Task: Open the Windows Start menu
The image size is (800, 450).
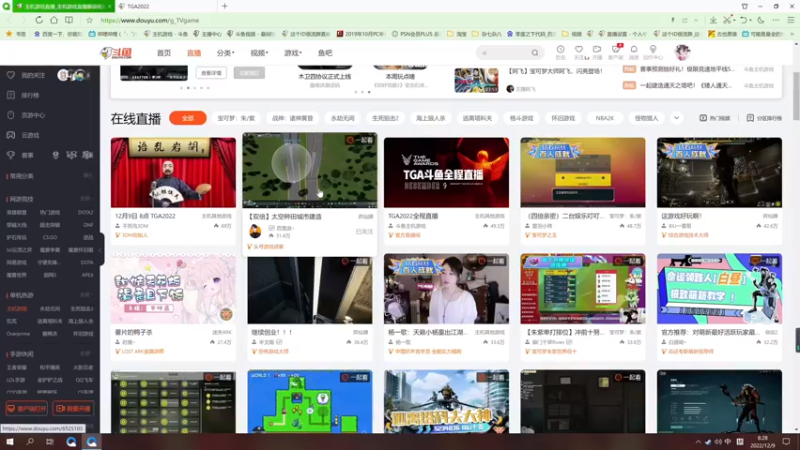Action: tap(10, 441)
